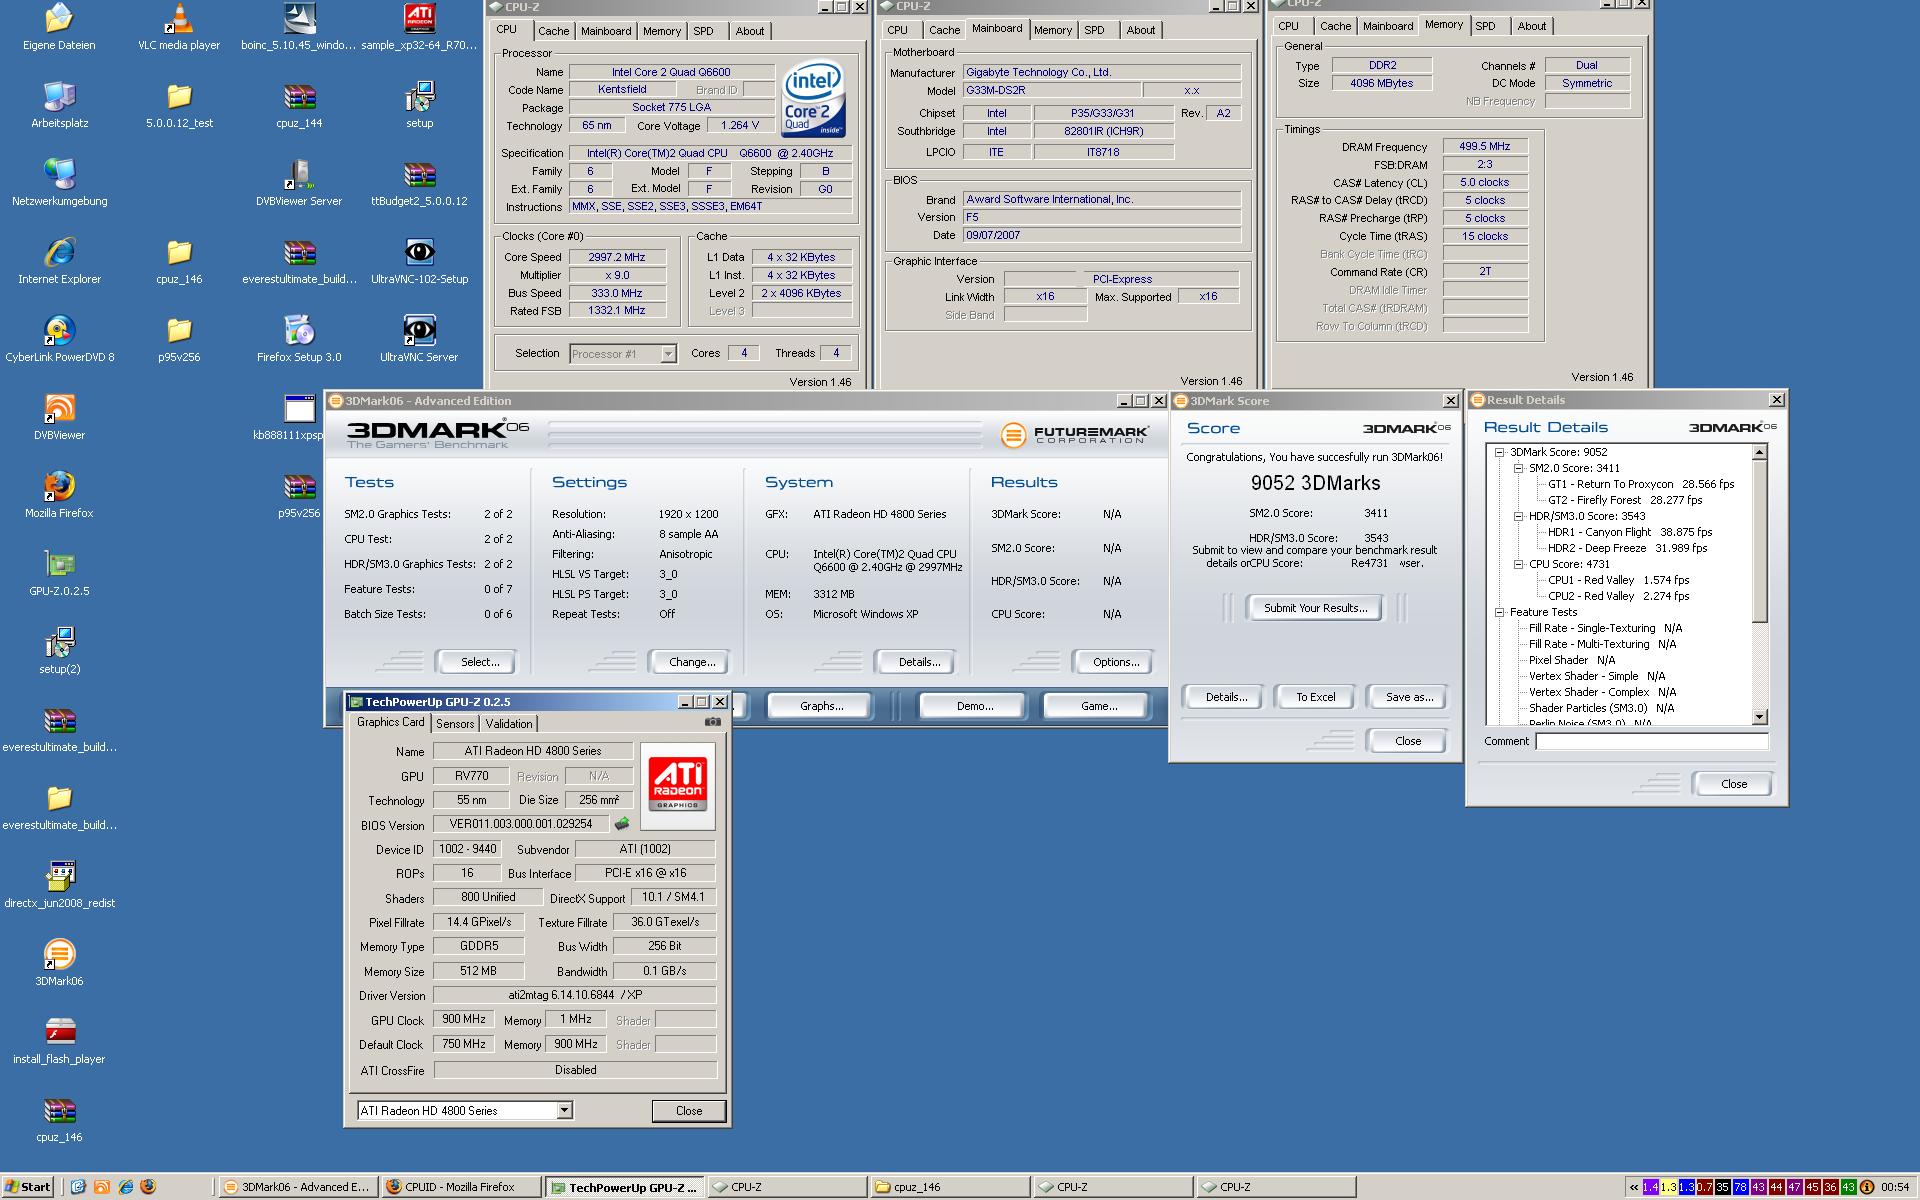1920x1200 pixels.
Task: Click Result Details scrollbar down arrow
Action: (x=1760, y=717)
